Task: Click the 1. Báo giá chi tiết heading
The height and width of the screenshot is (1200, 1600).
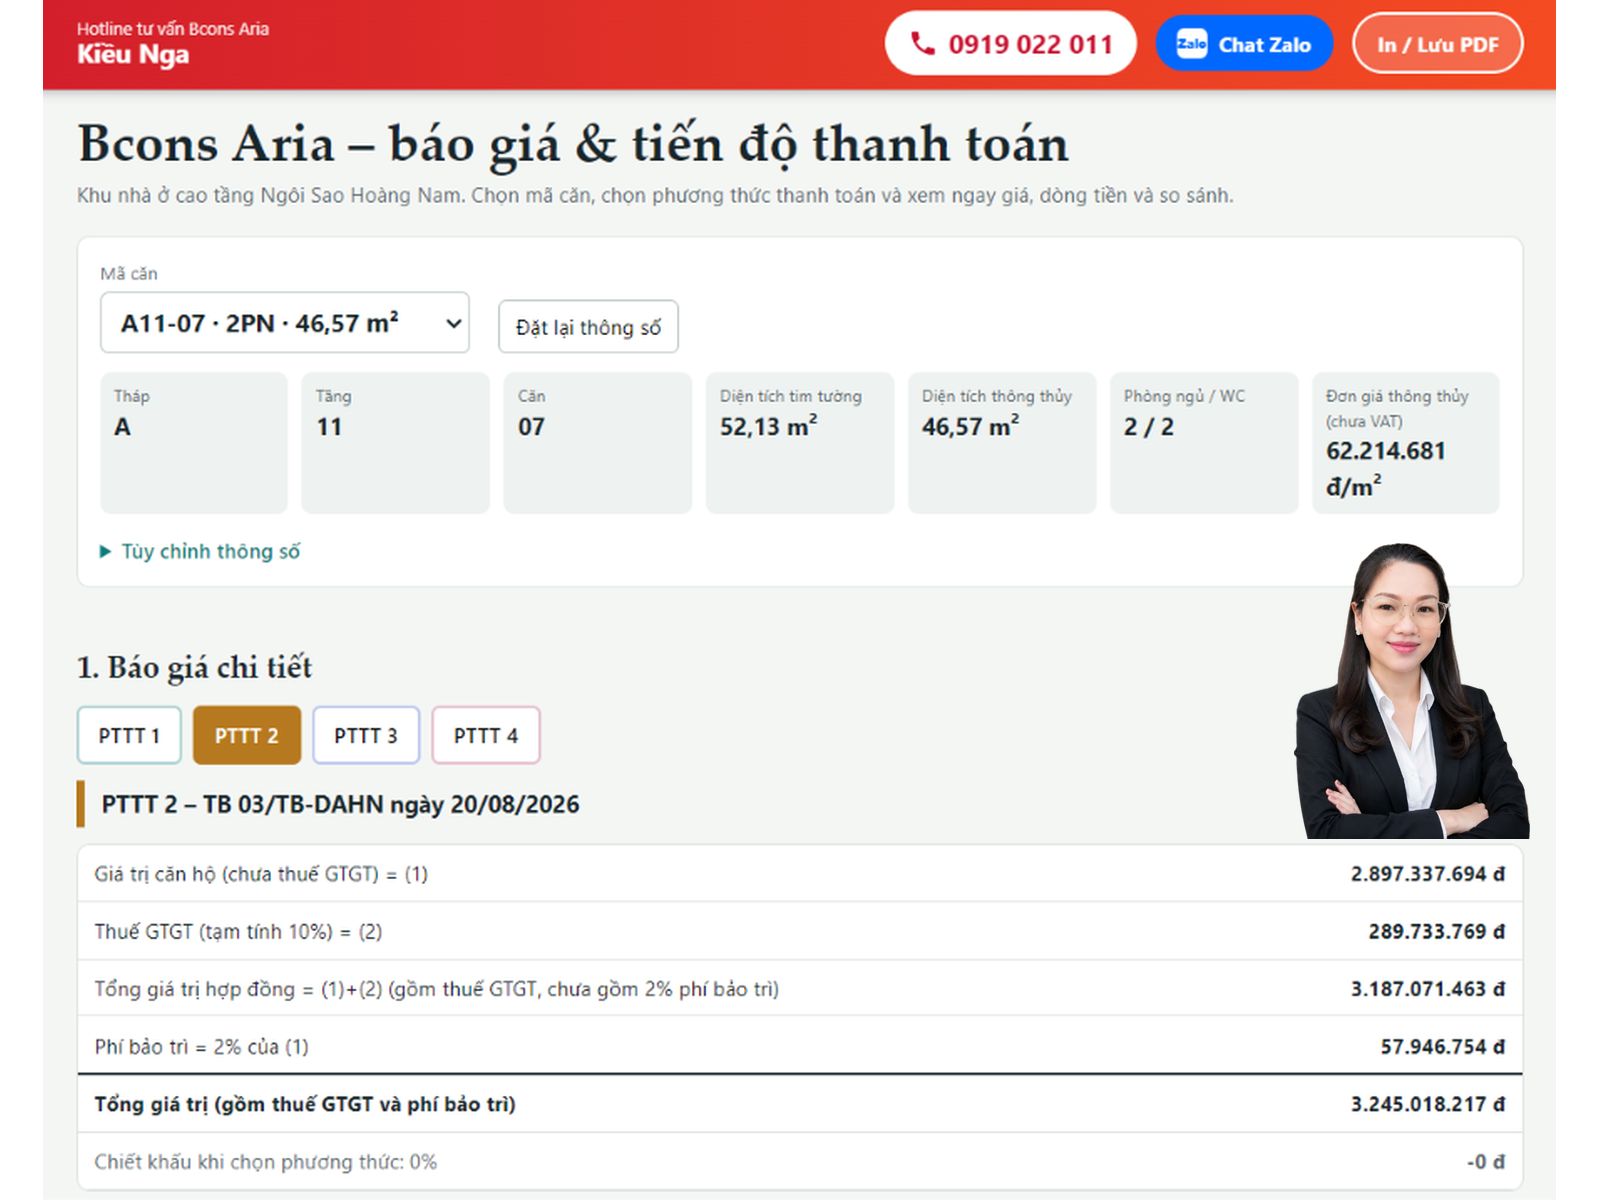Action: coord(195,667)
